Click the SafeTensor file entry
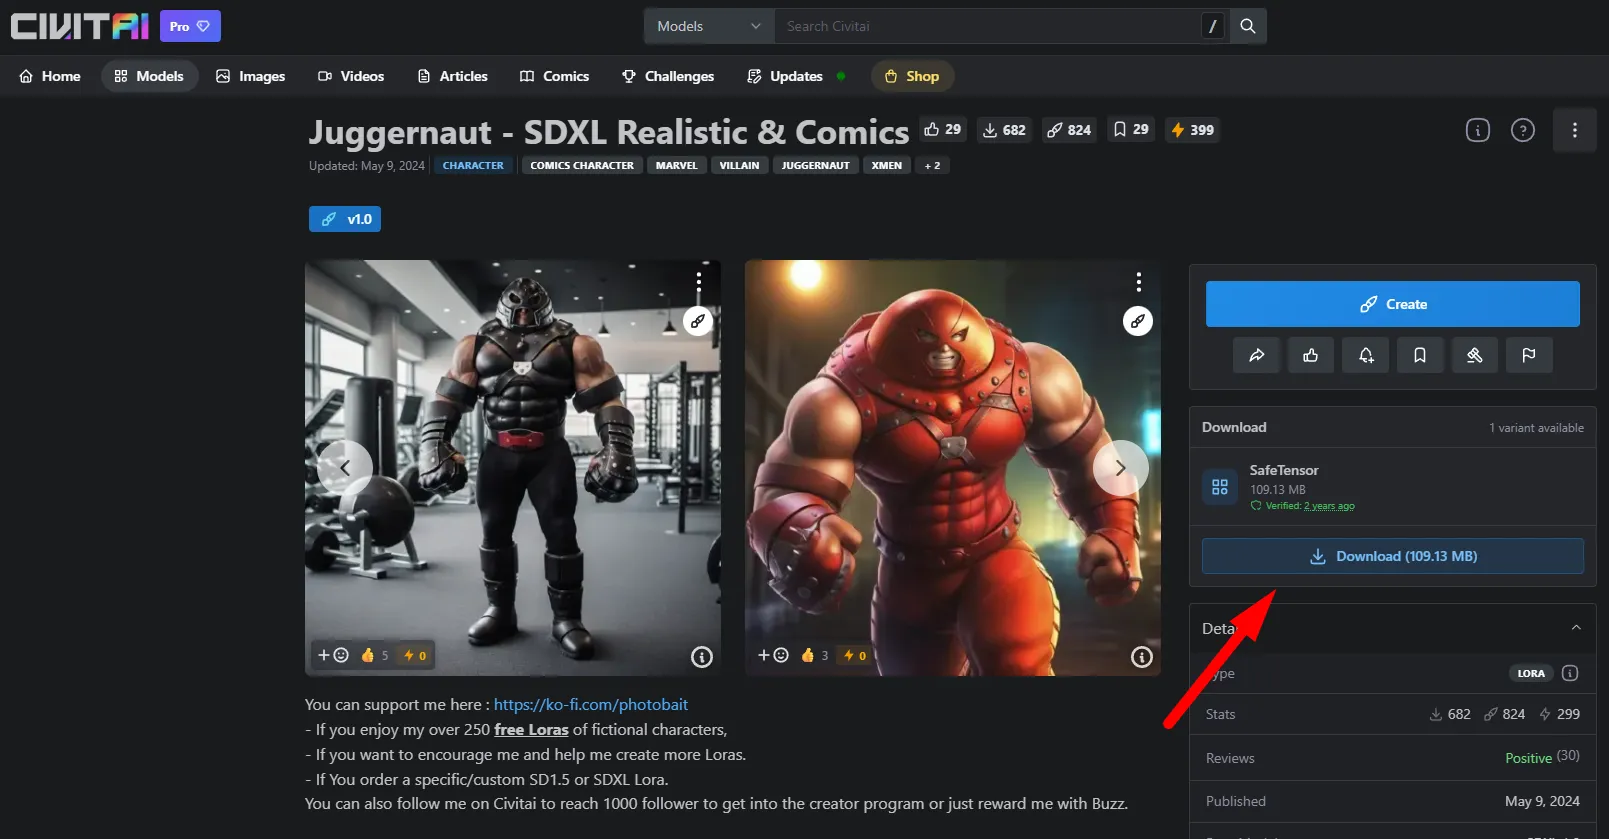Viewport: 1609px width, 839px height. pos(1392,487)
